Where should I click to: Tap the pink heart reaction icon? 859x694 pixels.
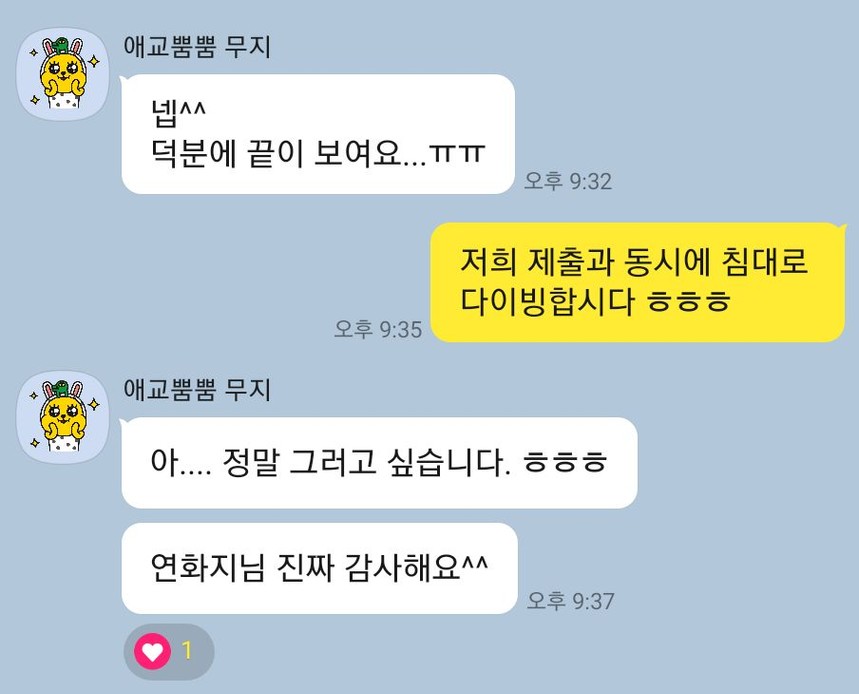[x=152, y=651]
